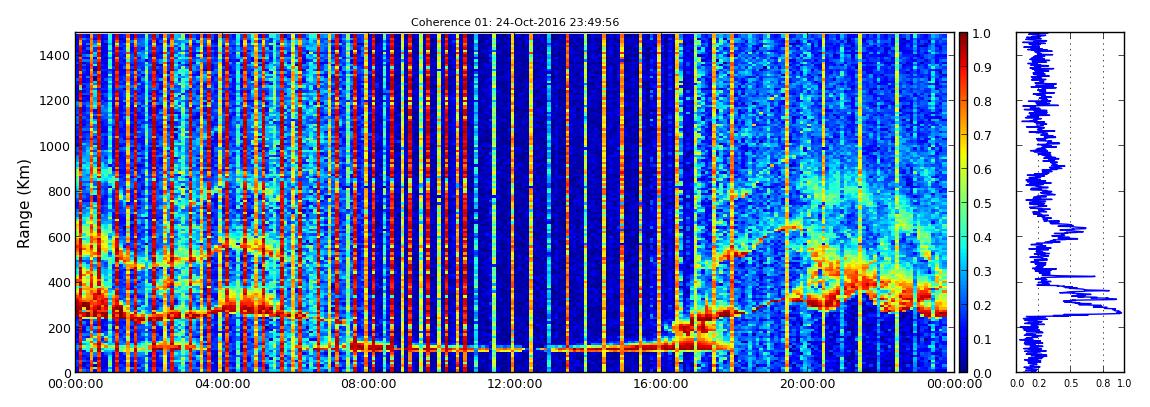The width and height of the screenshot is (1150, 407).
Task: Click the 1.0 tick label under the profile plot
Action: point(1125,384)
